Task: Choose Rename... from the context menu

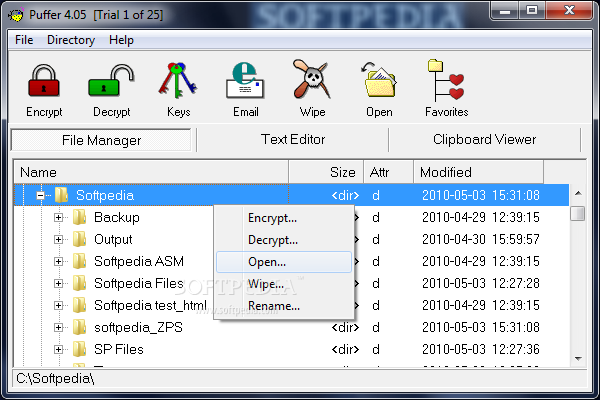Action: (284, 306)
